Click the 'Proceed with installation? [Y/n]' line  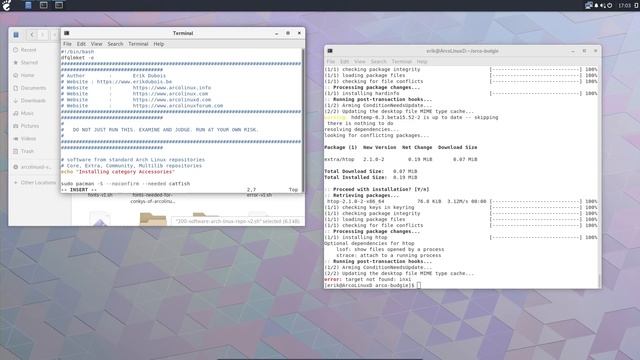[x=381, y=189]
